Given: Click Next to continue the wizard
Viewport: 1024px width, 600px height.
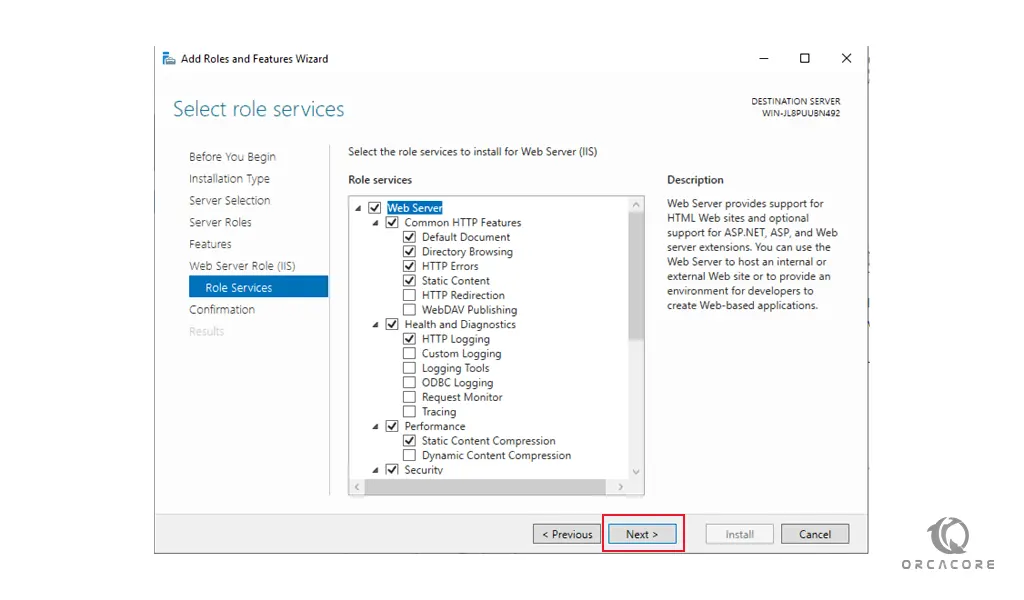Looking at the screenshot, I should point(642,534).
